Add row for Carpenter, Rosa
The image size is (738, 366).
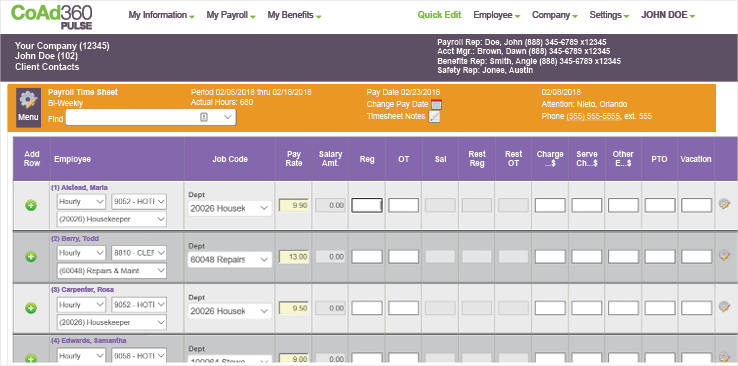31,308
